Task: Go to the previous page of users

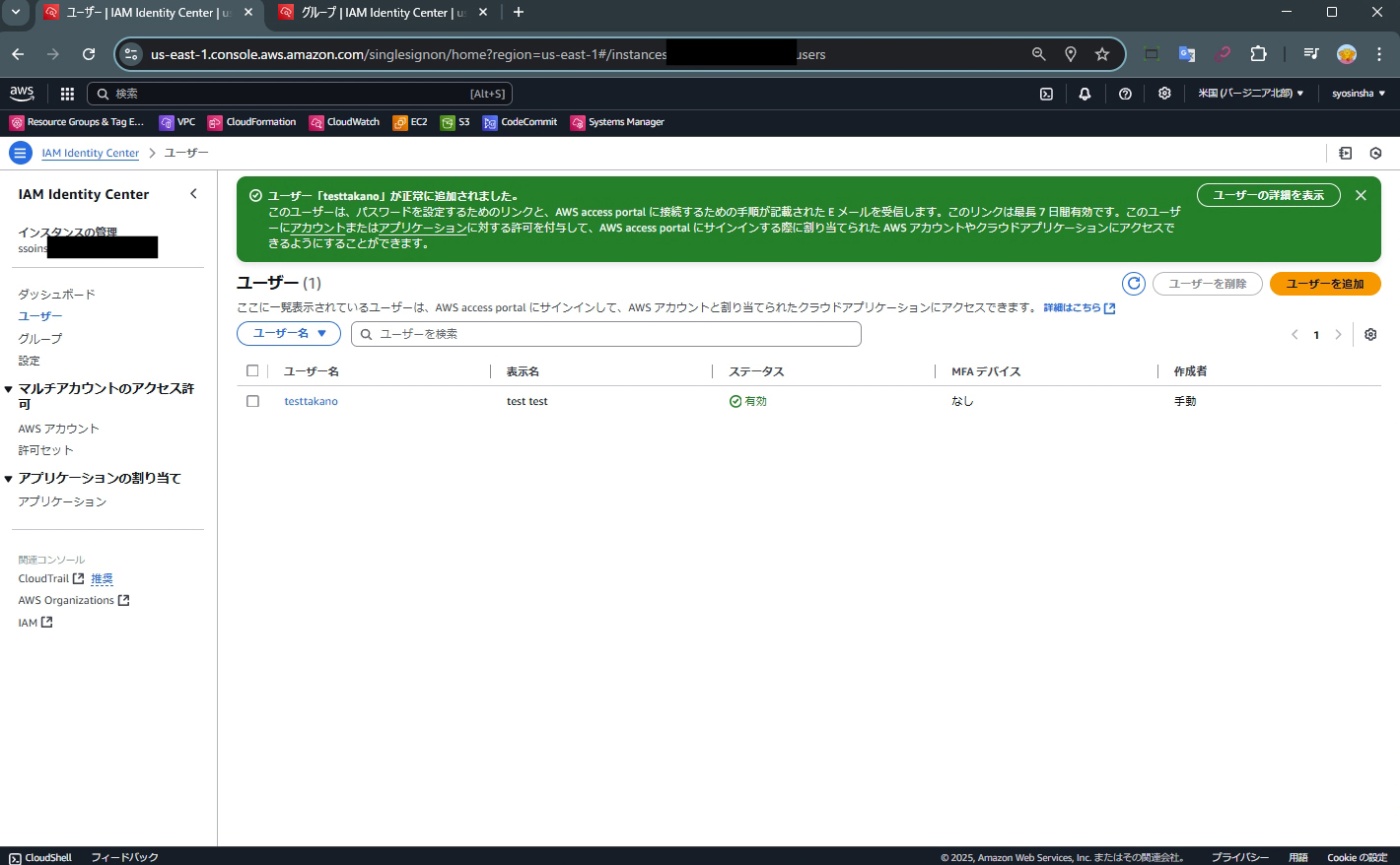Action: (1295, 334)
